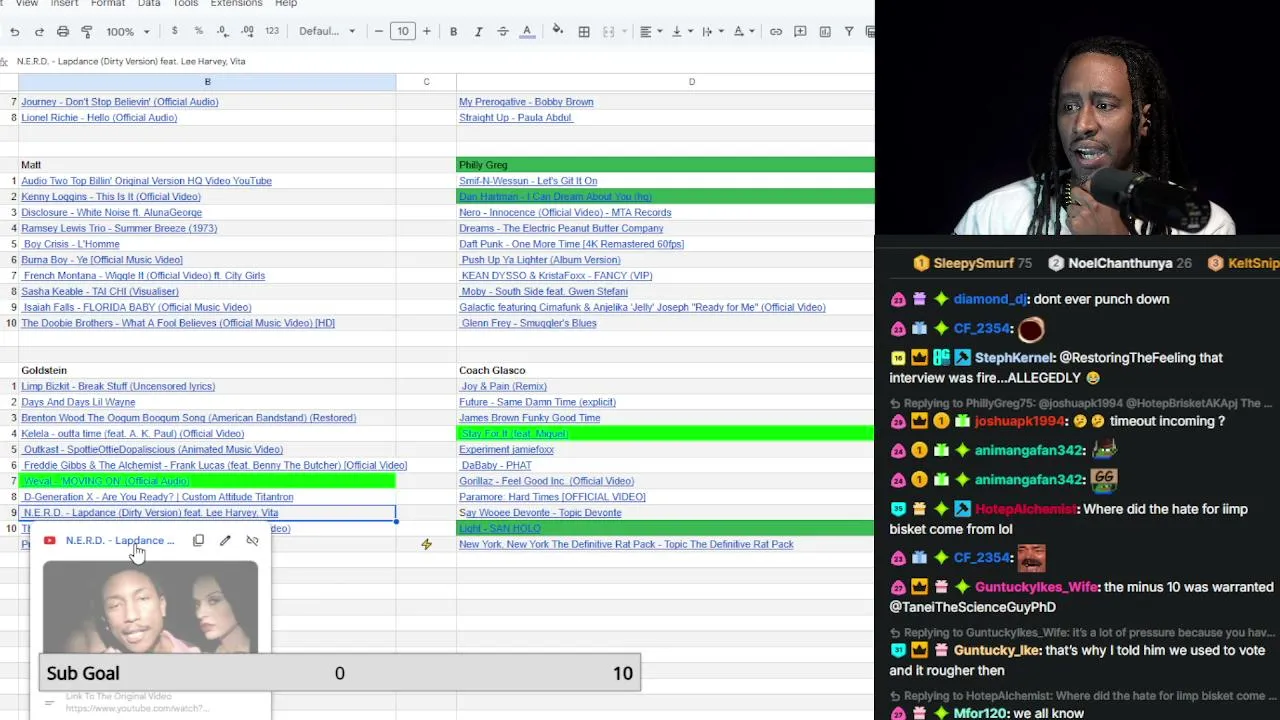Open the zoom level dropdown
1280x720 pixels.
[127, 32]
